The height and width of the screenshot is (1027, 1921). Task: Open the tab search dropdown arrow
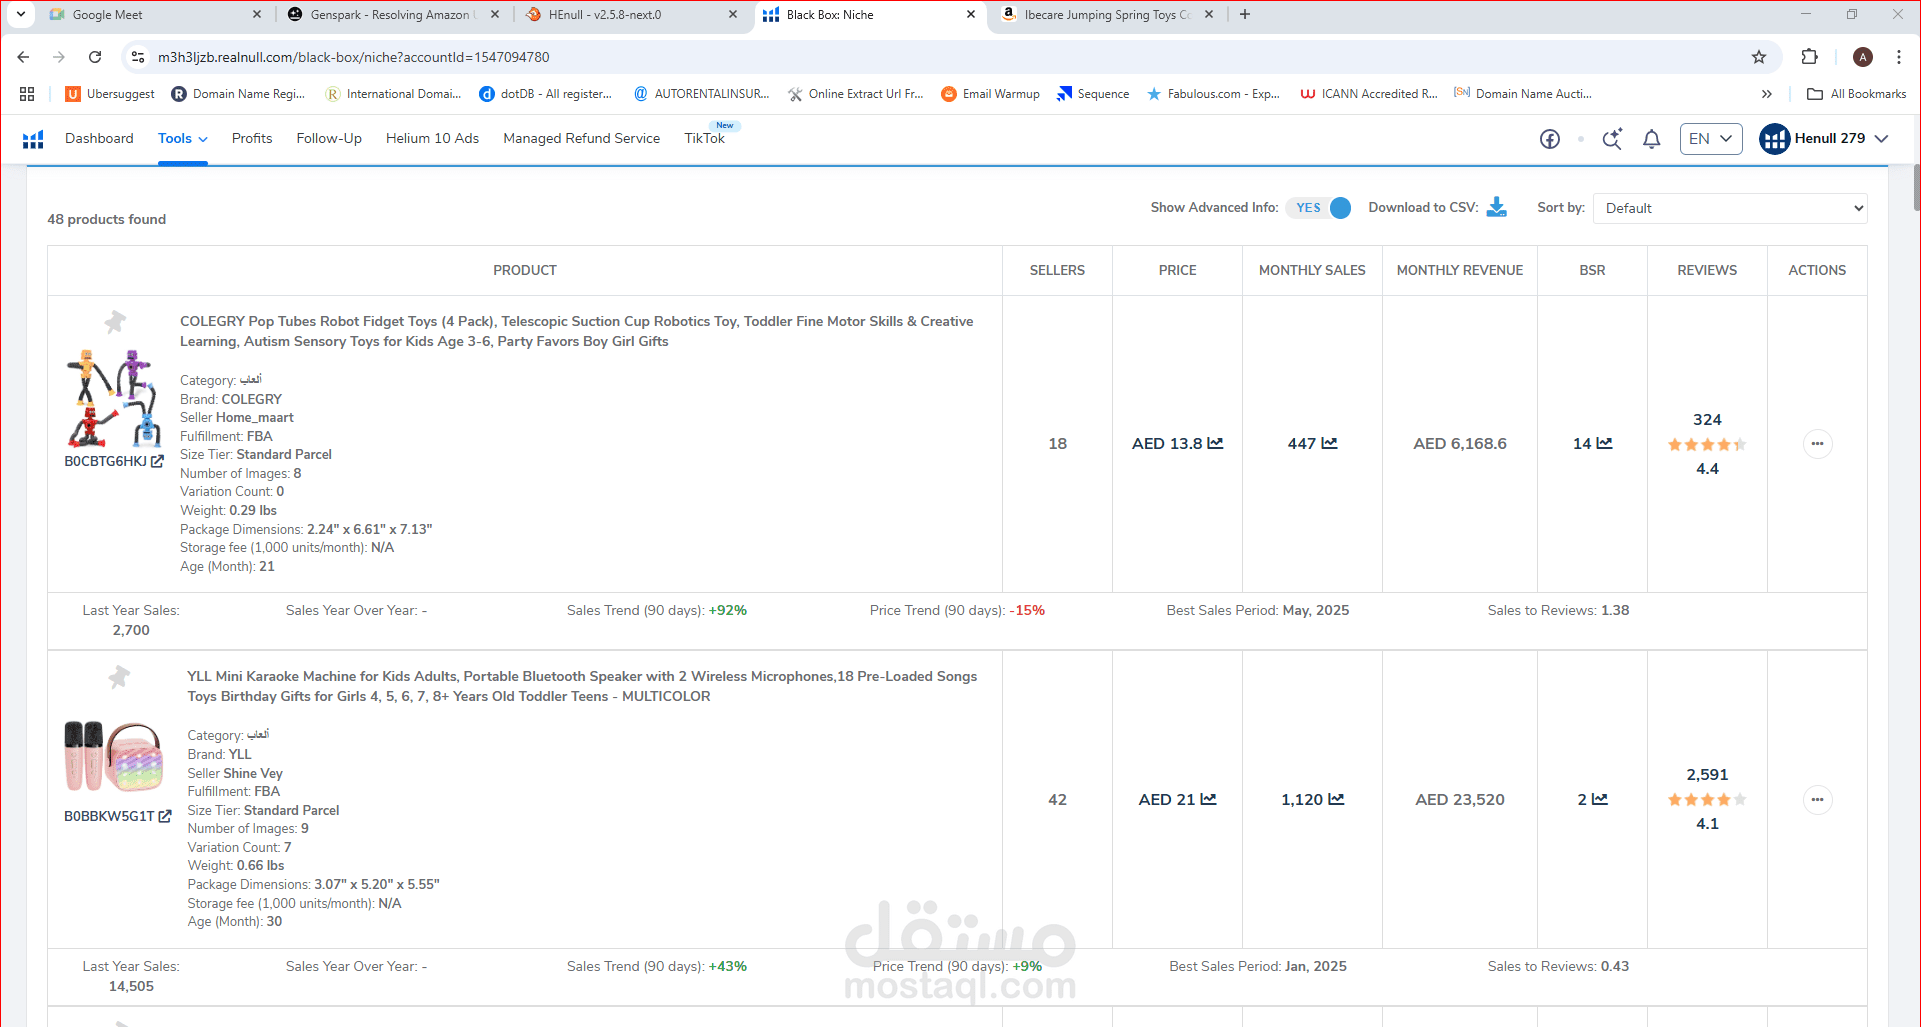20,14
